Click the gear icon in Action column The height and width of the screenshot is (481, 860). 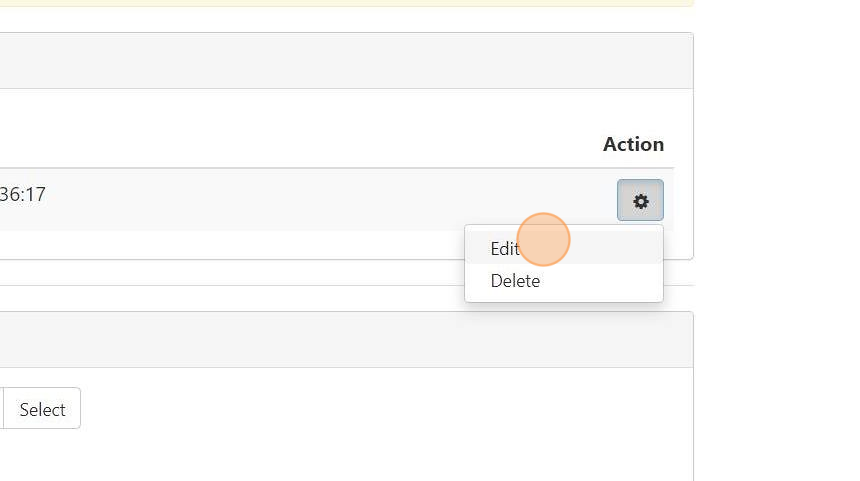pos(640,201)
